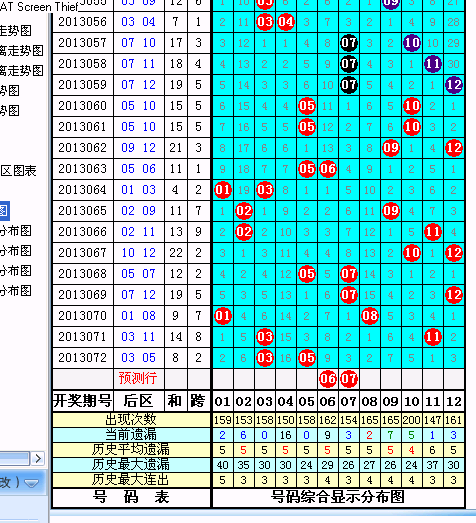Toggle off the 06 ball in 预测行 row
Image resolution: width=476 pixels, height=523 pixels.
pyautogui.click(x=328, y=379)
